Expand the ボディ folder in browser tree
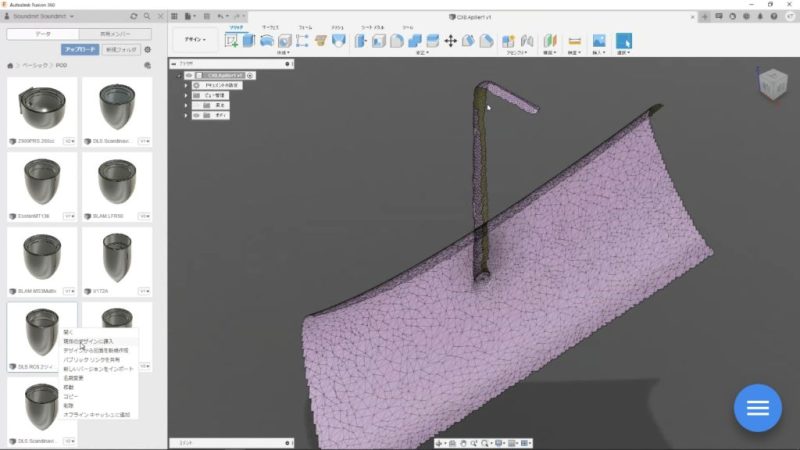The image size is (800, 450). (x=186, y=116)
